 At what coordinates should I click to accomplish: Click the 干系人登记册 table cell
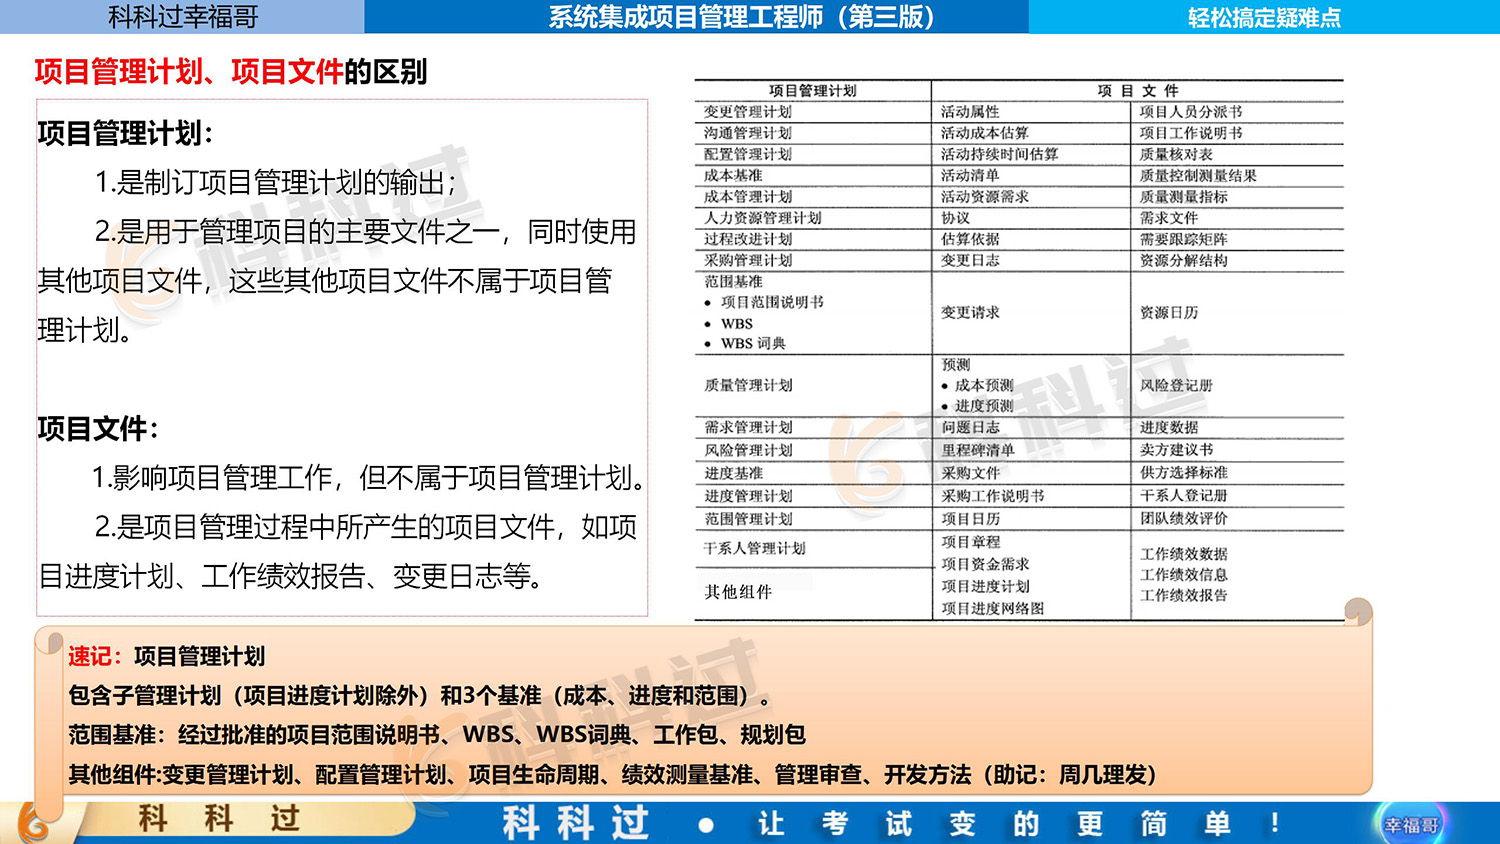(x=1184, y=495)
